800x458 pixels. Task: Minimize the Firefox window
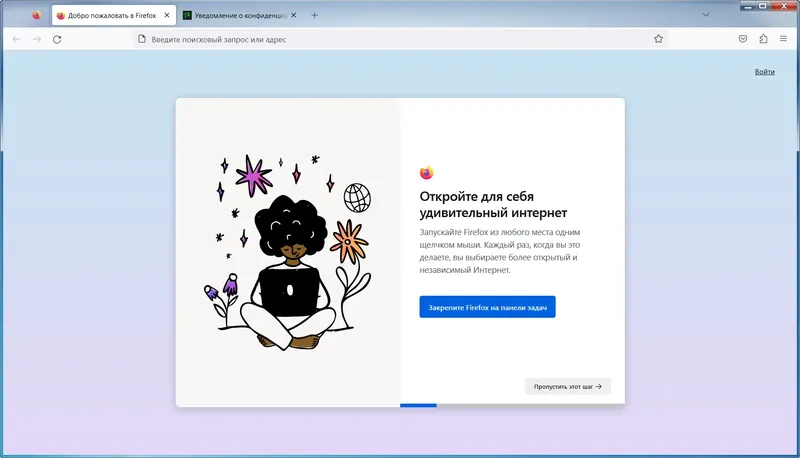[748, 6]
